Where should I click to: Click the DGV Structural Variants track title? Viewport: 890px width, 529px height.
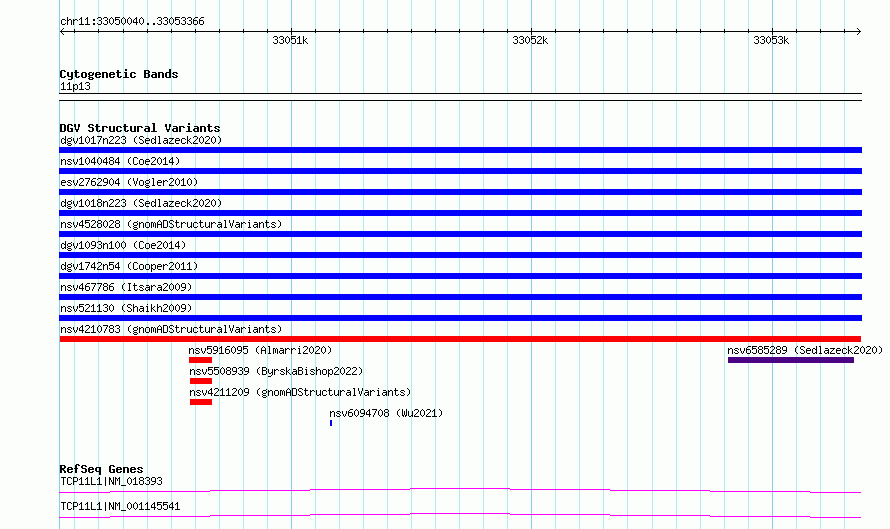coord(140,128)
